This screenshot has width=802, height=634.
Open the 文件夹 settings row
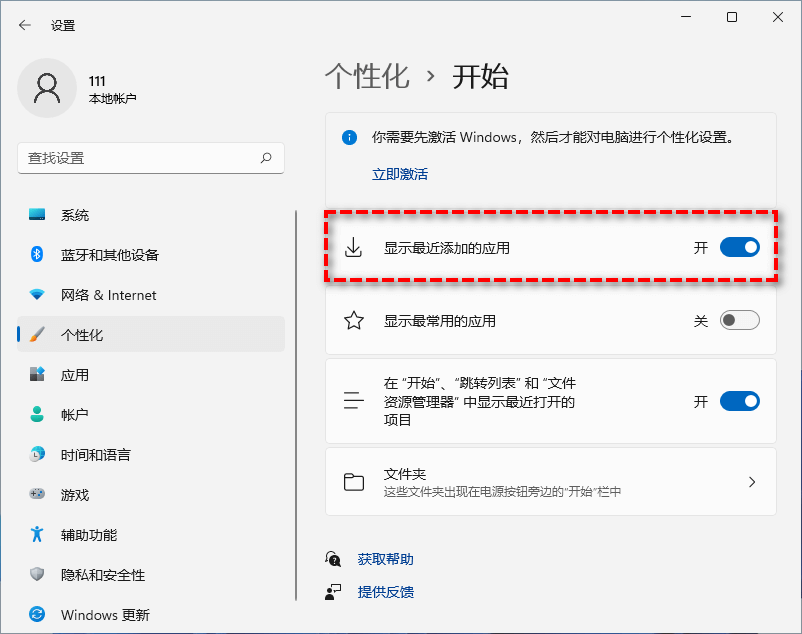click(551, 482)
